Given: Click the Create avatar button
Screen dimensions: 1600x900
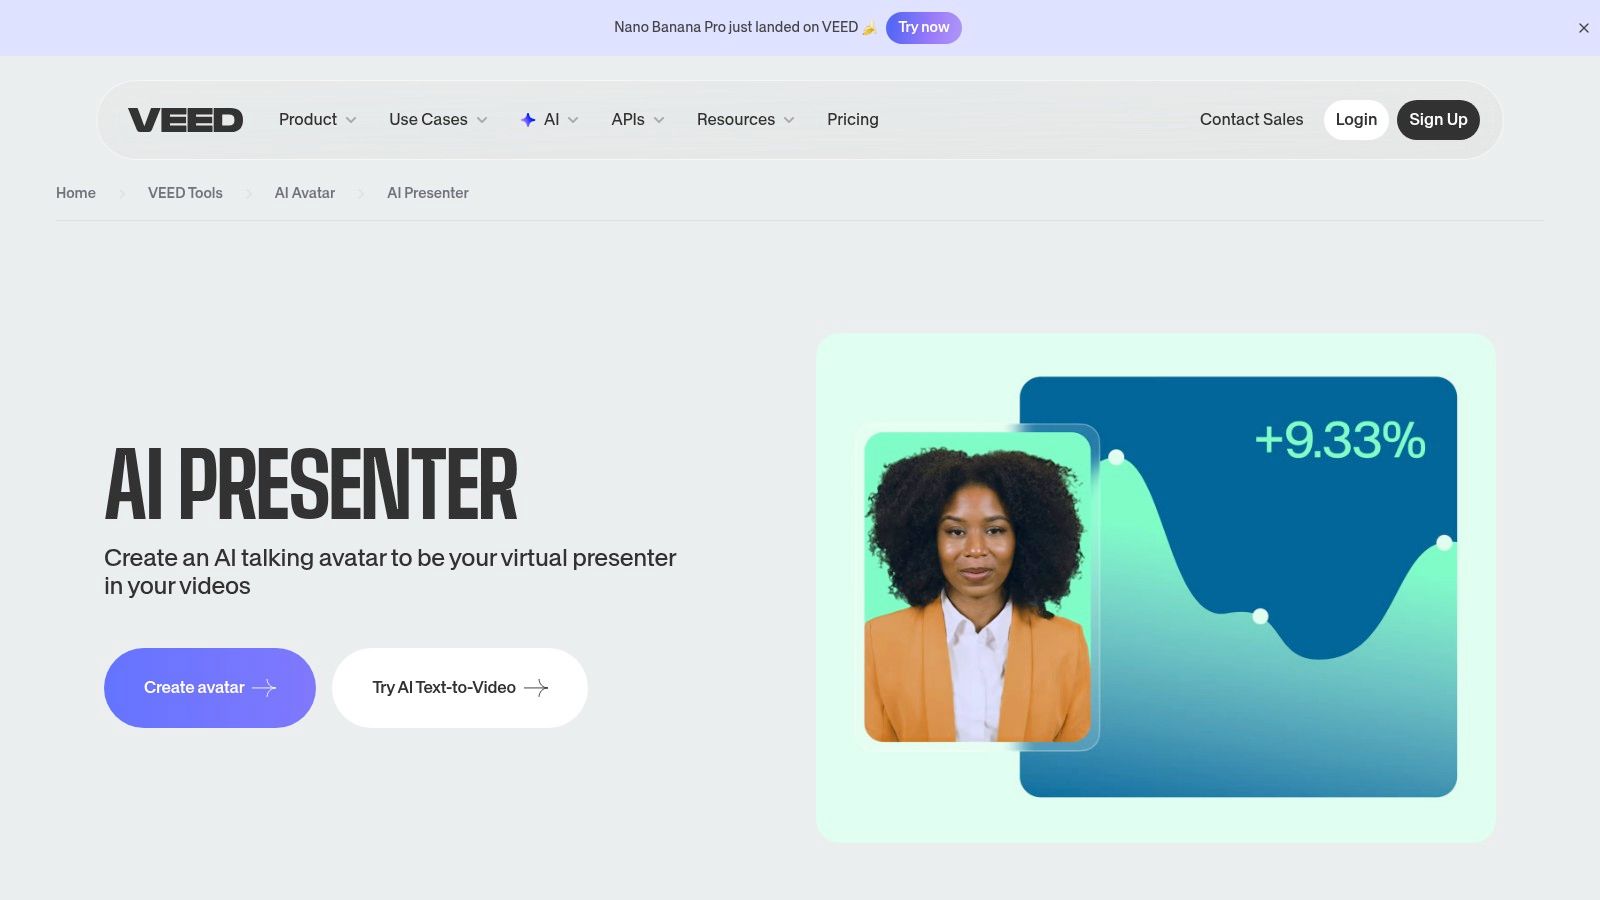Looking at the screenshot, I should pos(209,688).
